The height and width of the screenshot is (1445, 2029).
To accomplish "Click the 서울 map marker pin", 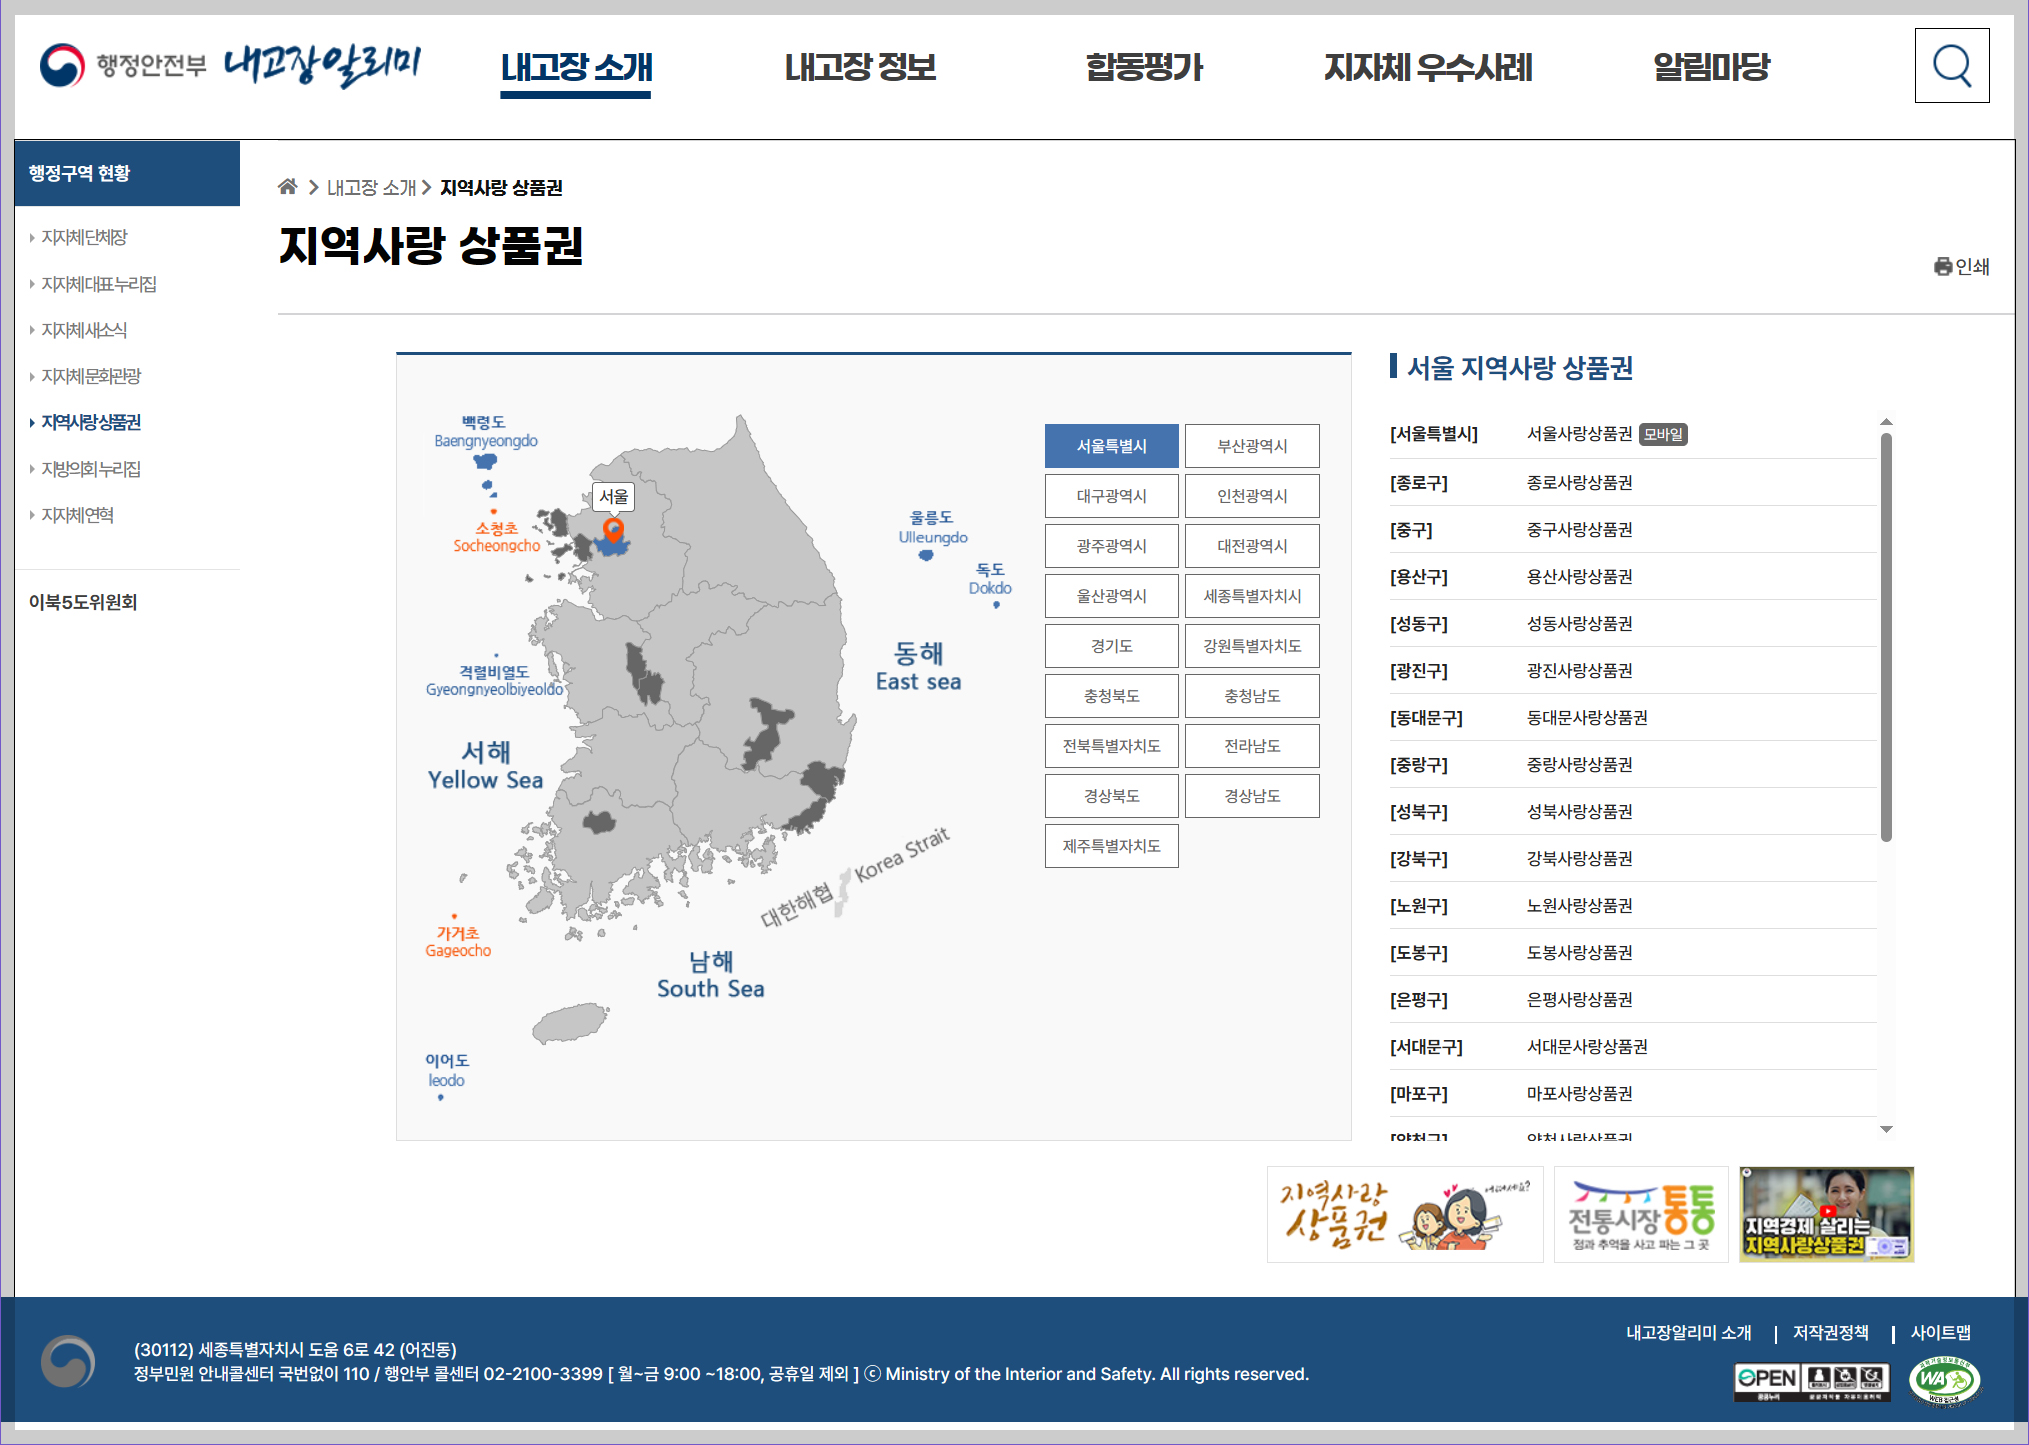I will (614, 528).
